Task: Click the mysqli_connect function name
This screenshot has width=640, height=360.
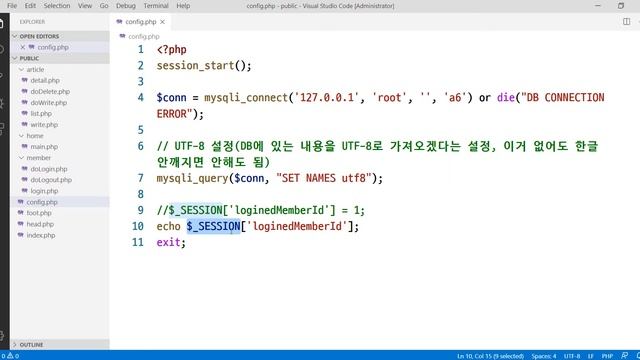Action: 246,98
